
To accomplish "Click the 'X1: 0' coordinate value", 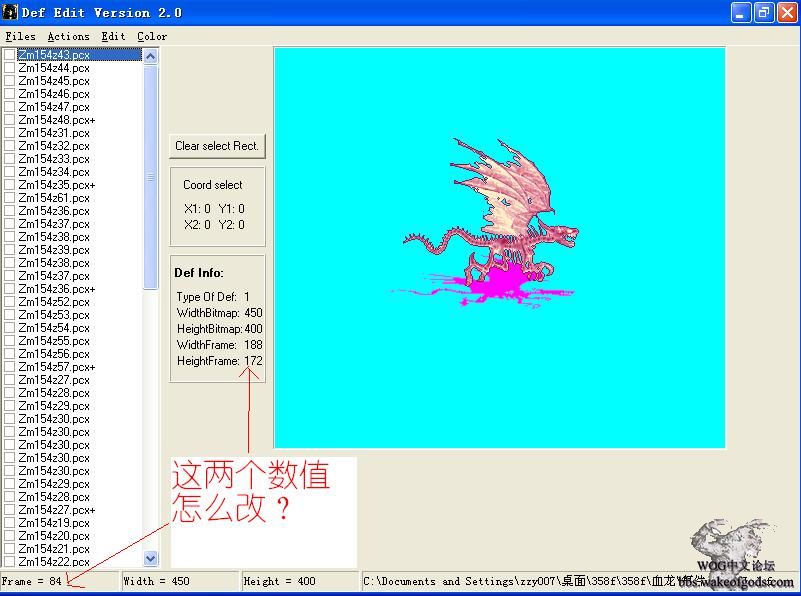I will click(x=197, y=209).
